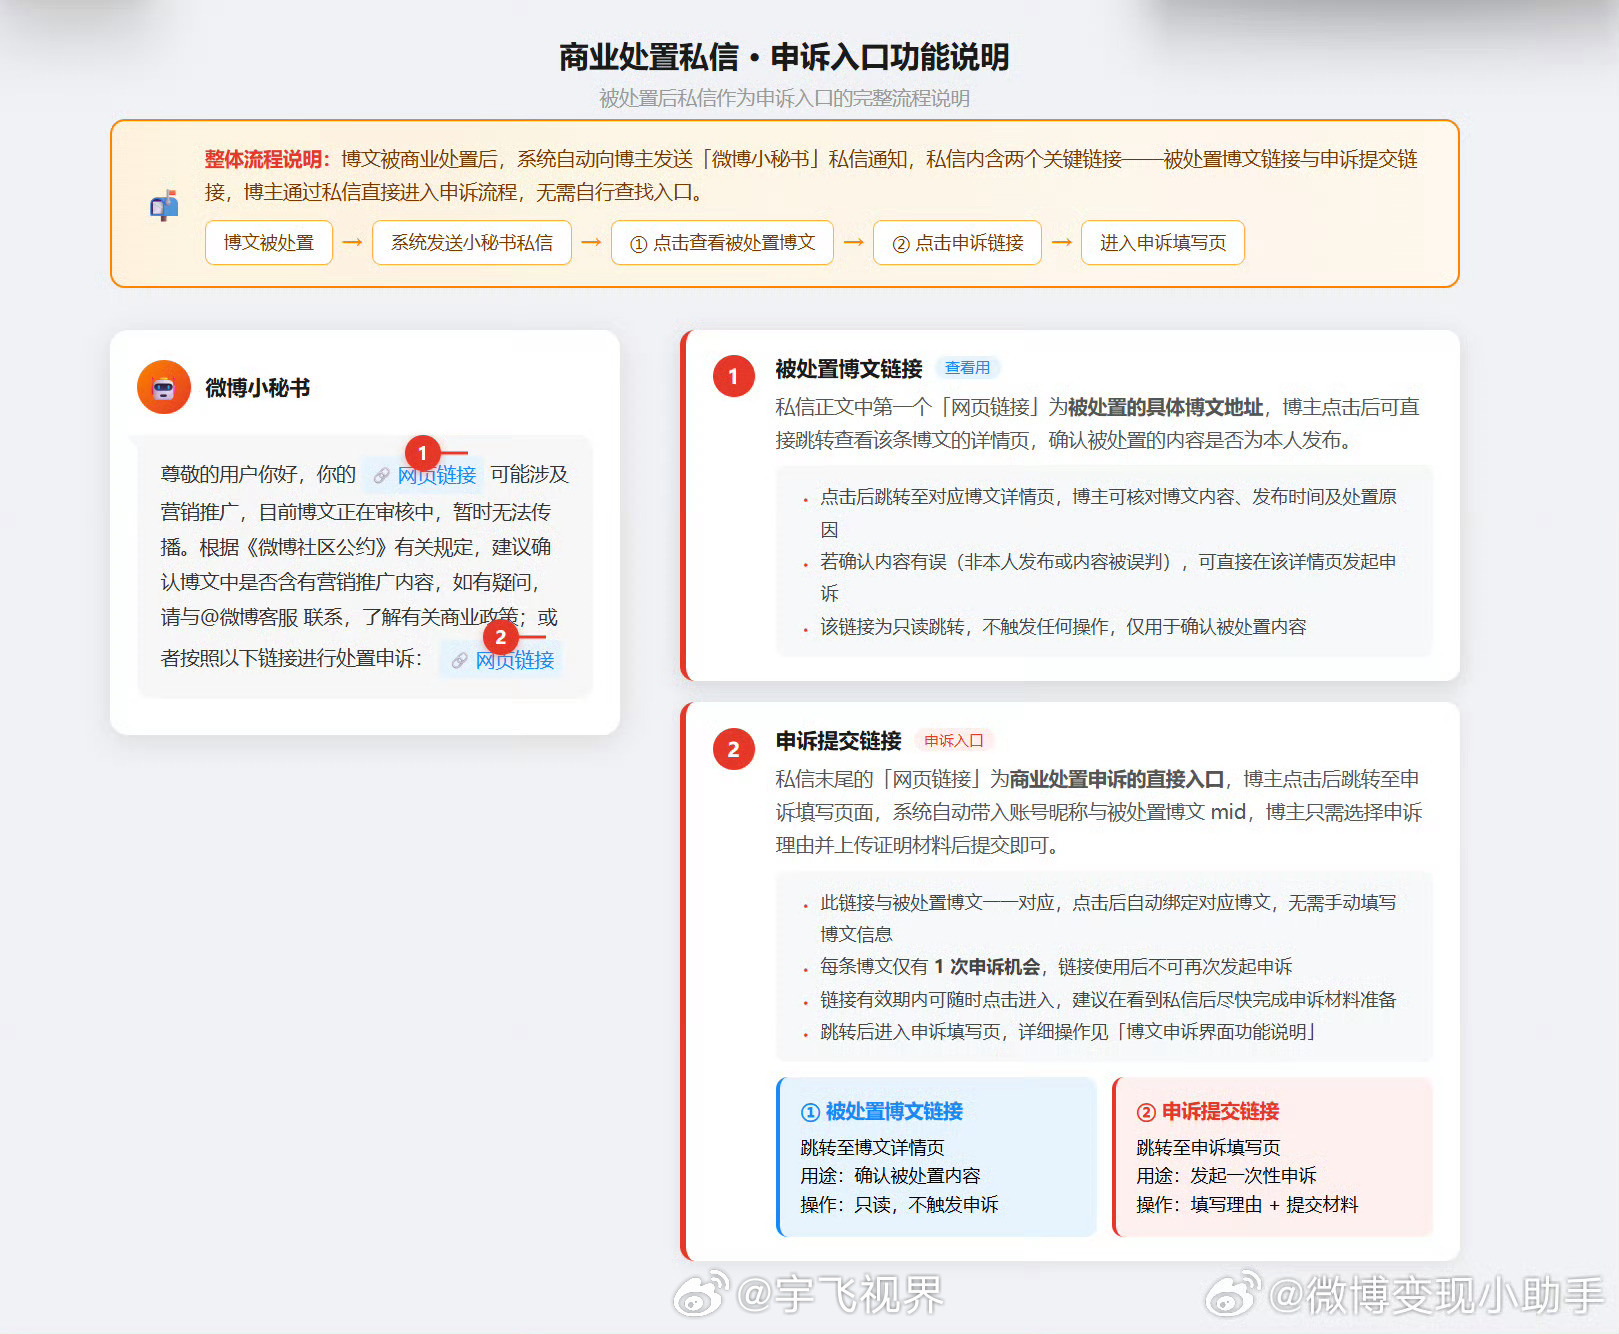
Task: Click the text 用途：确认被处置内容
Action: pos(890,1176)
